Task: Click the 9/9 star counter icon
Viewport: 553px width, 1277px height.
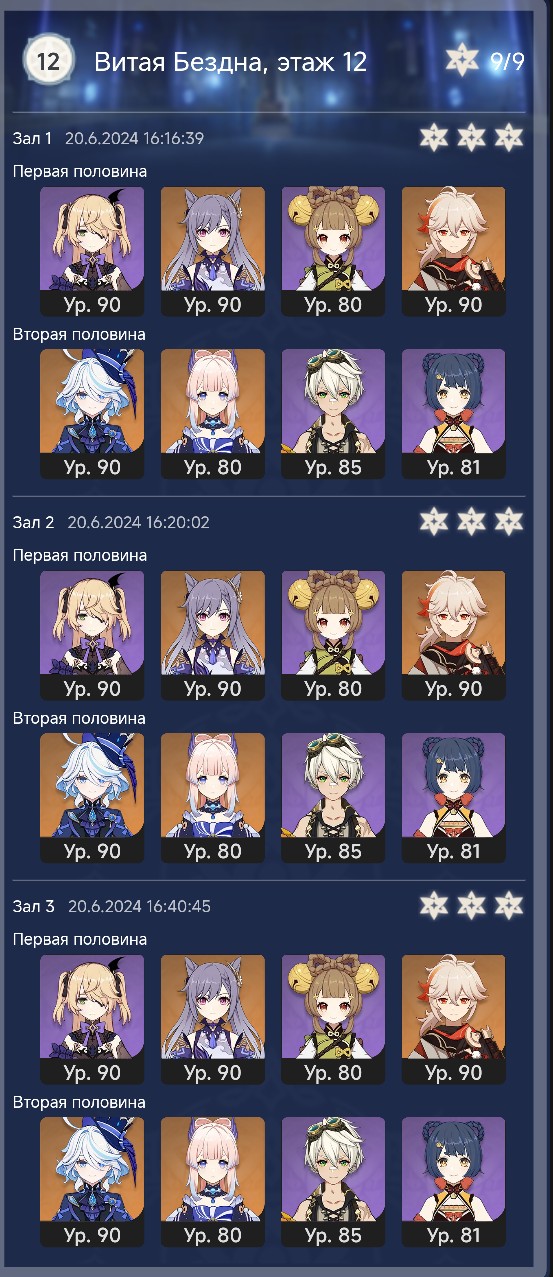Action: 463,61
